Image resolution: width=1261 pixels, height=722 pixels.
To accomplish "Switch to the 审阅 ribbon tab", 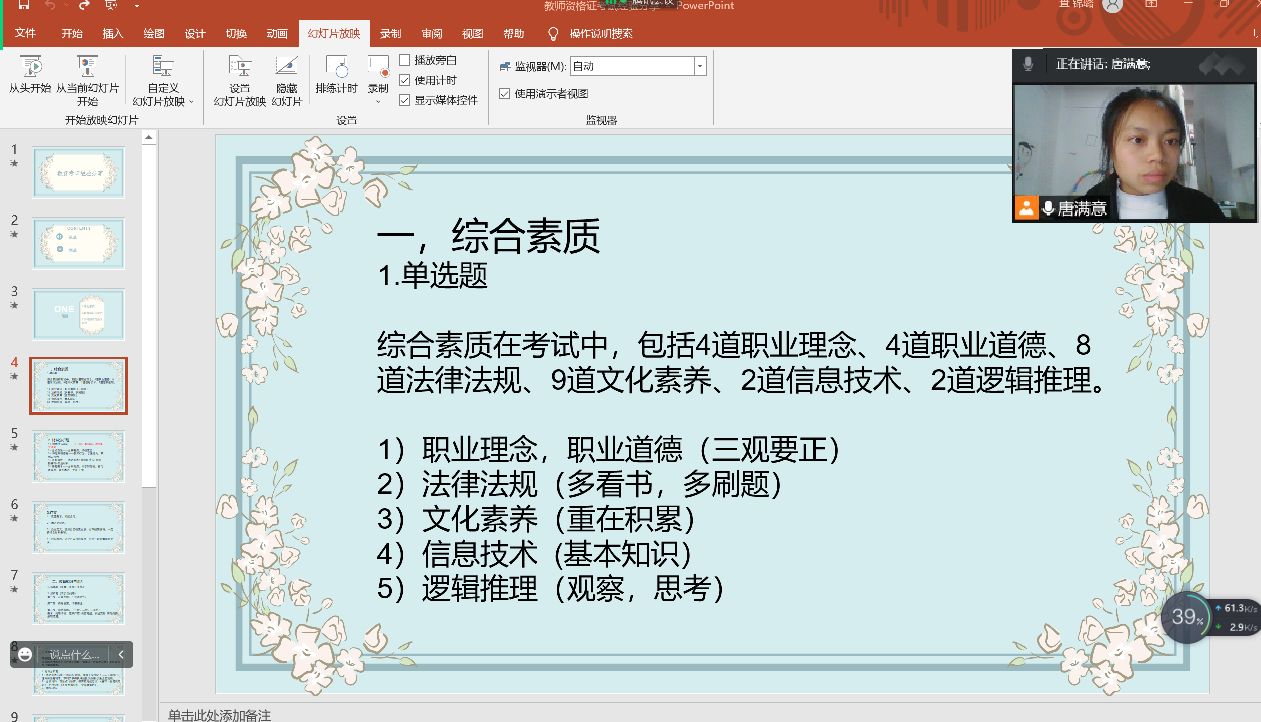I will (432, 33).
